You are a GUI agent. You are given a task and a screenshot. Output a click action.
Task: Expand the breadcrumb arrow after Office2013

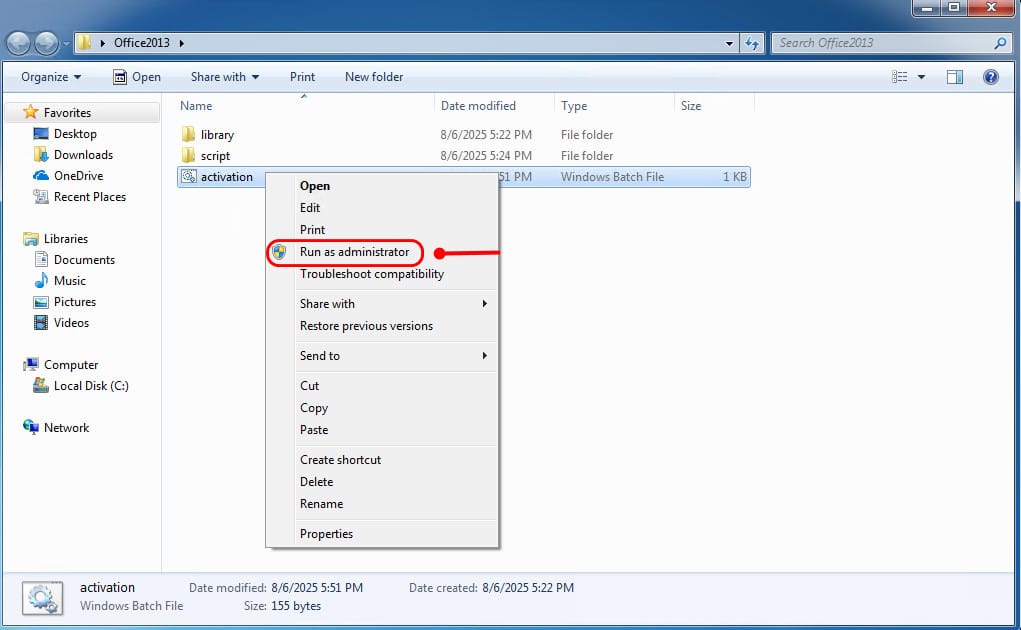[182, 43]
